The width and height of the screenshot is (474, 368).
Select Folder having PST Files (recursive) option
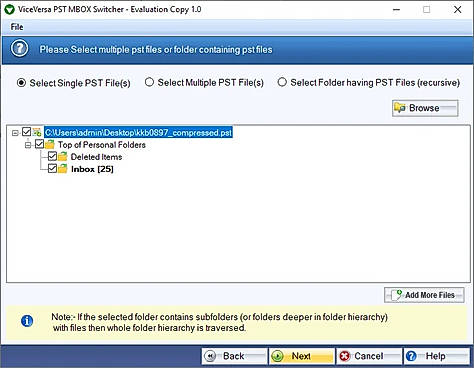(x=282, y=82)
